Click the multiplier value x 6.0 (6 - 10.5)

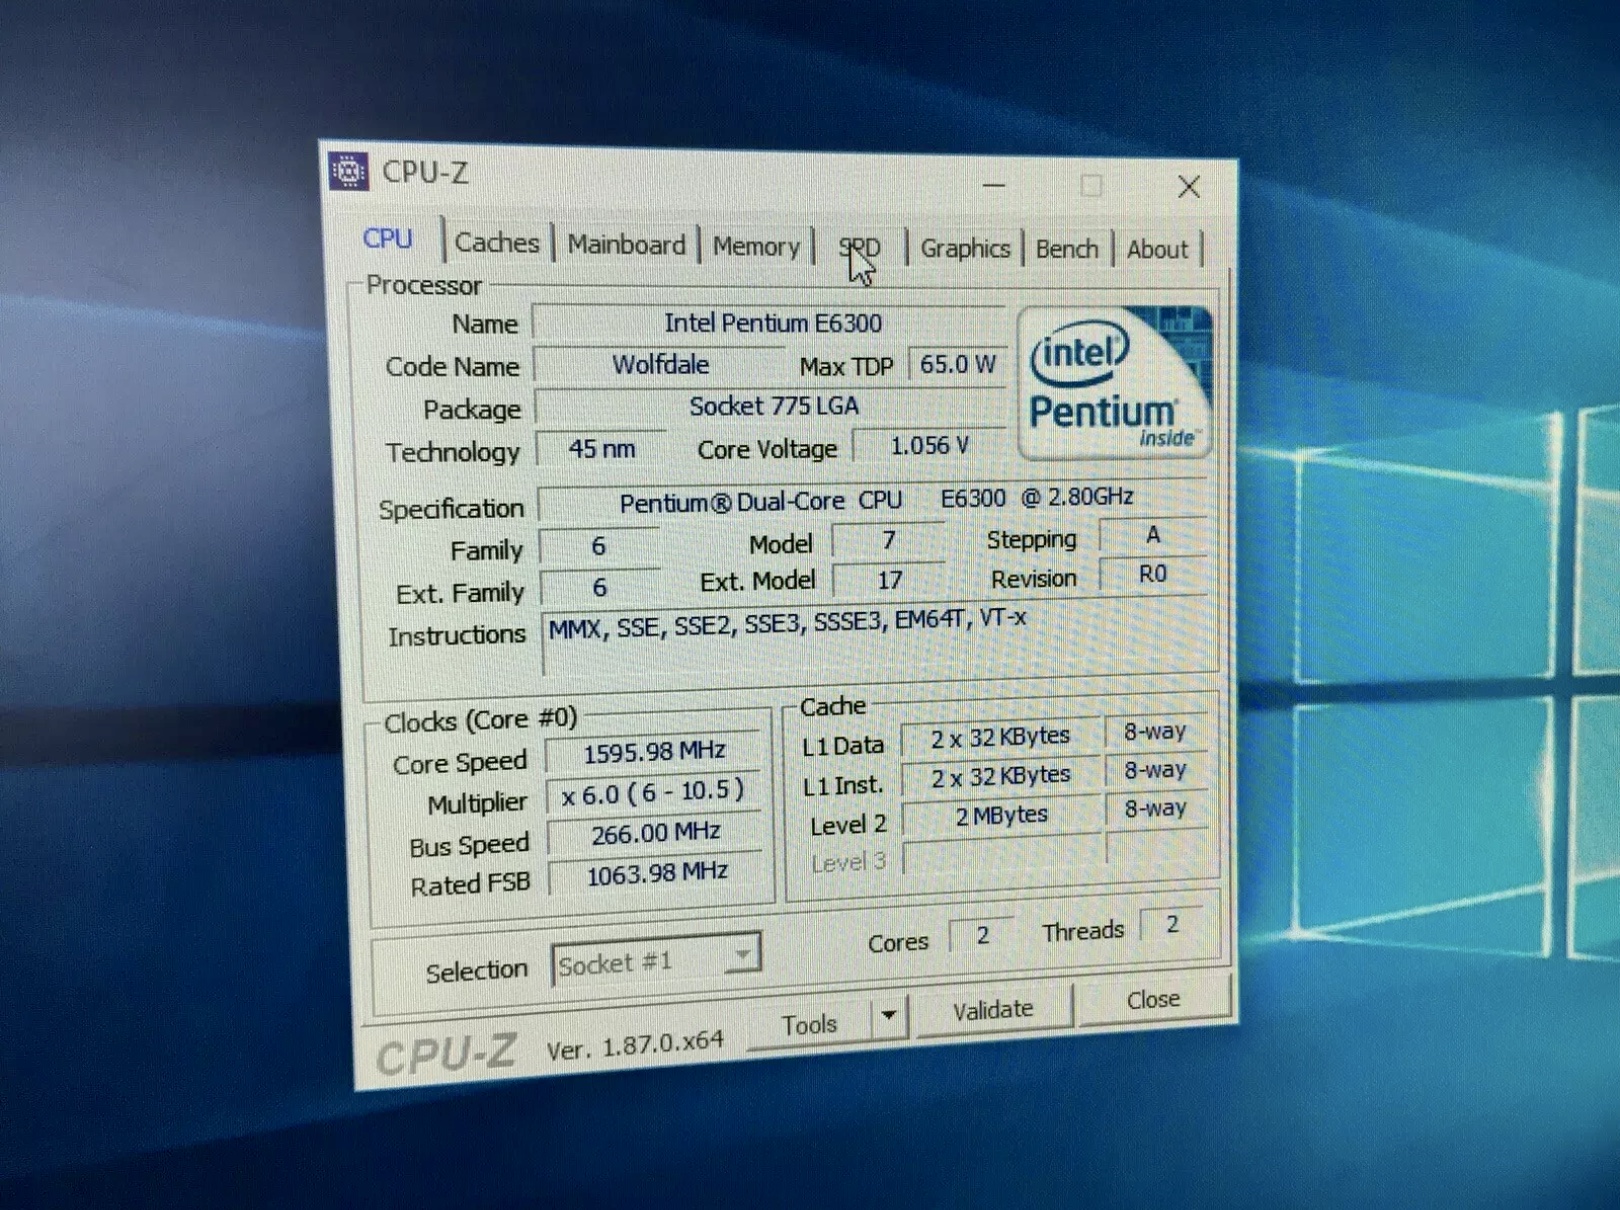click(x=654, y=792)
